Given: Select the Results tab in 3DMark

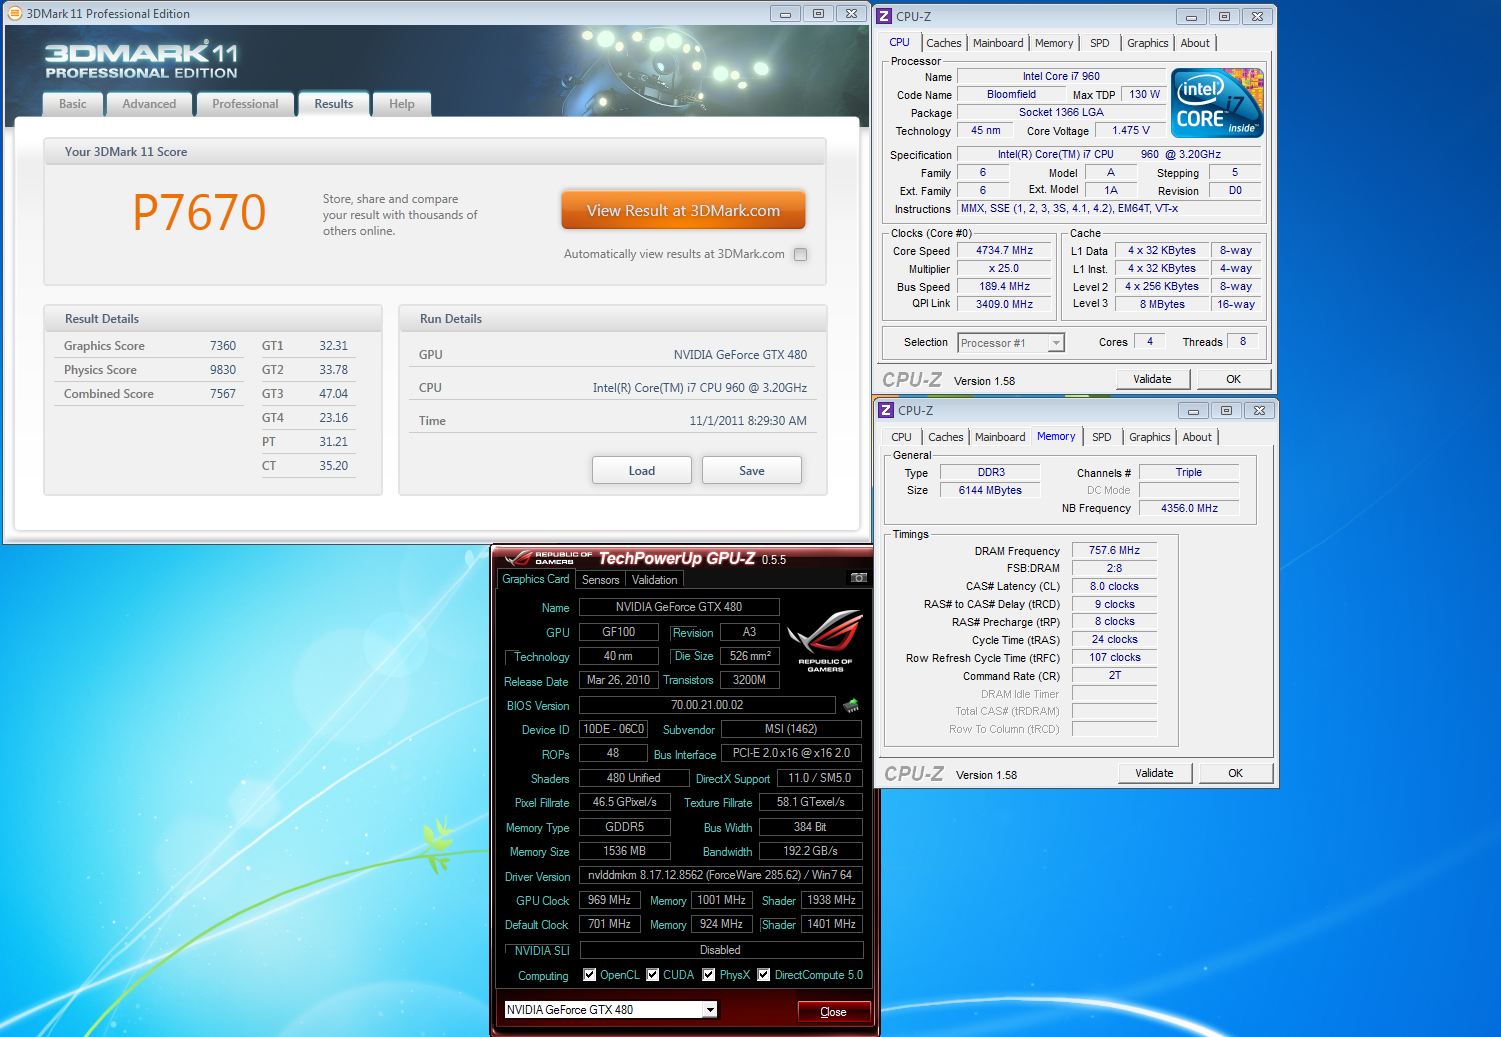Looking at the screenshot, I should [x=334, y=104].
